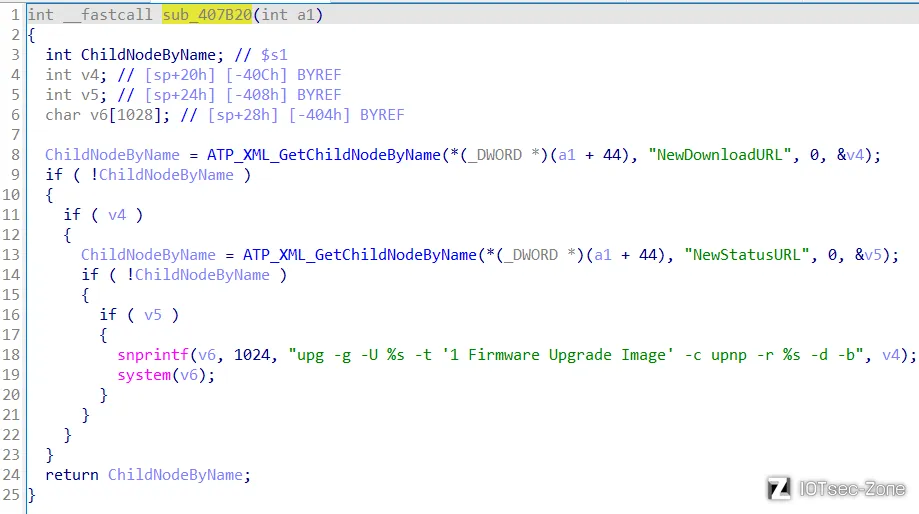Click v4 in the if ( v4 ) condition

click(x=117, y=215)
